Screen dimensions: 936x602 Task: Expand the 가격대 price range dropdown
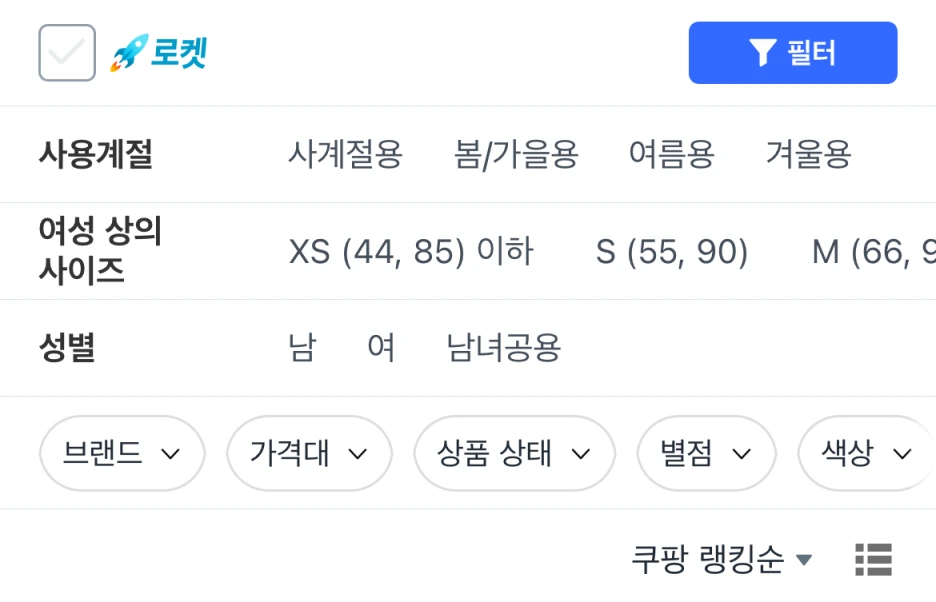pyautogui.click(x=309, y=454)
